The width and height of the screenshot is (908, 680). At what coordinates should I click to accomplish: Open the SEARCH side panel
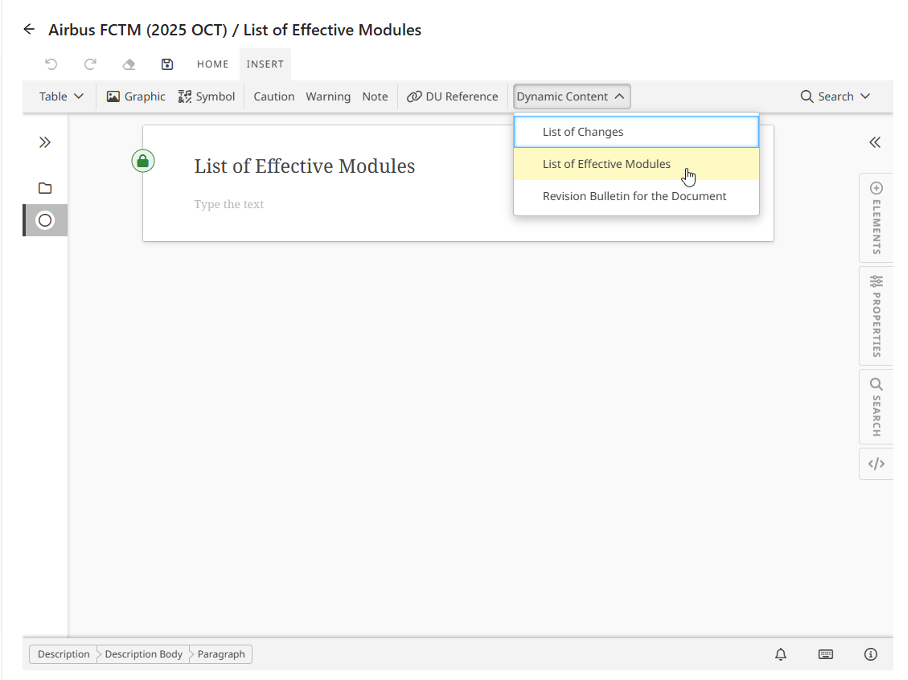[876, 407]
